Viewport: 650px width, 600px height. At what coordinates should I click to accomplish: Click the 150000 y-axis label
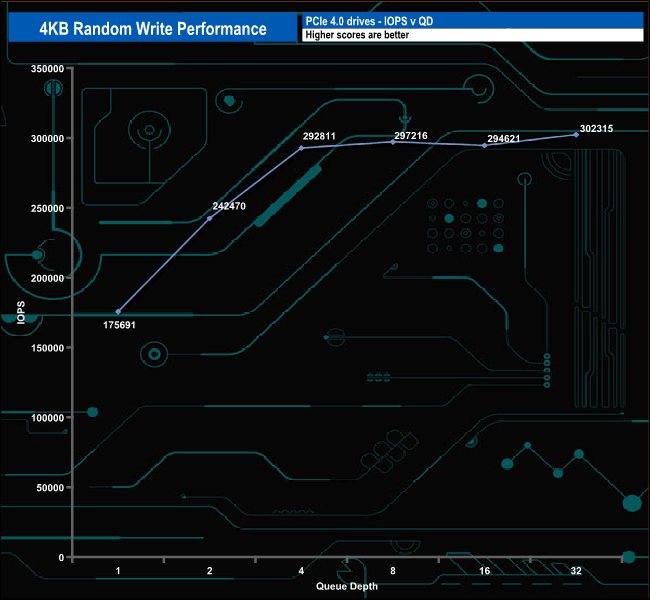[47, 348]
